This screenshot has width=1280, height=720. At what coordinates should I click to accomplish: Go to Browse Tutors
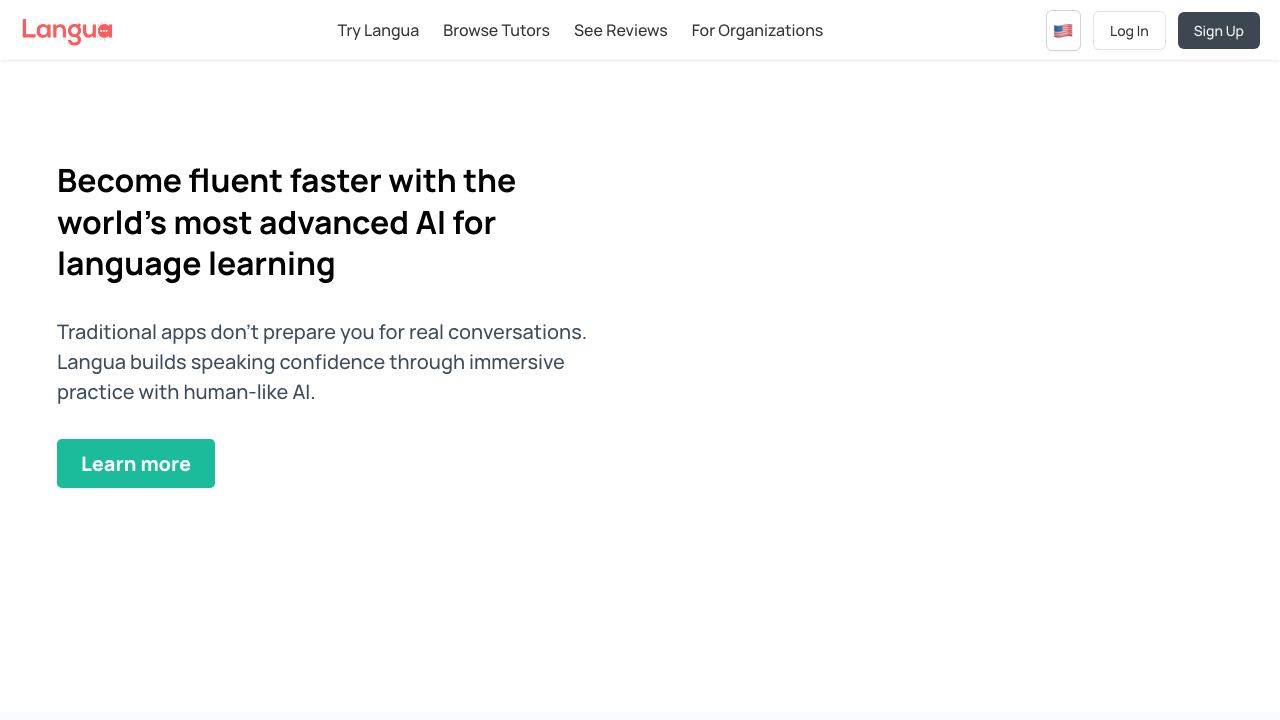click(x=496, y=30)
